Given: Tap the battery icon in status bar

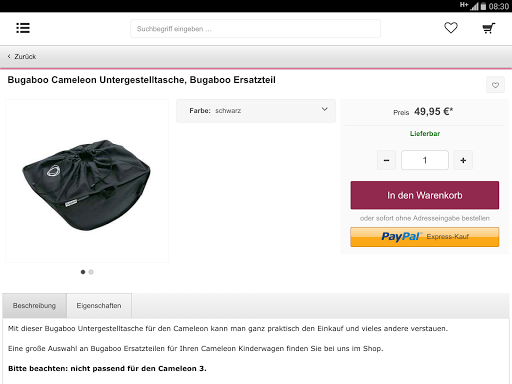Looking at the screenshot, I should [483, 6].
